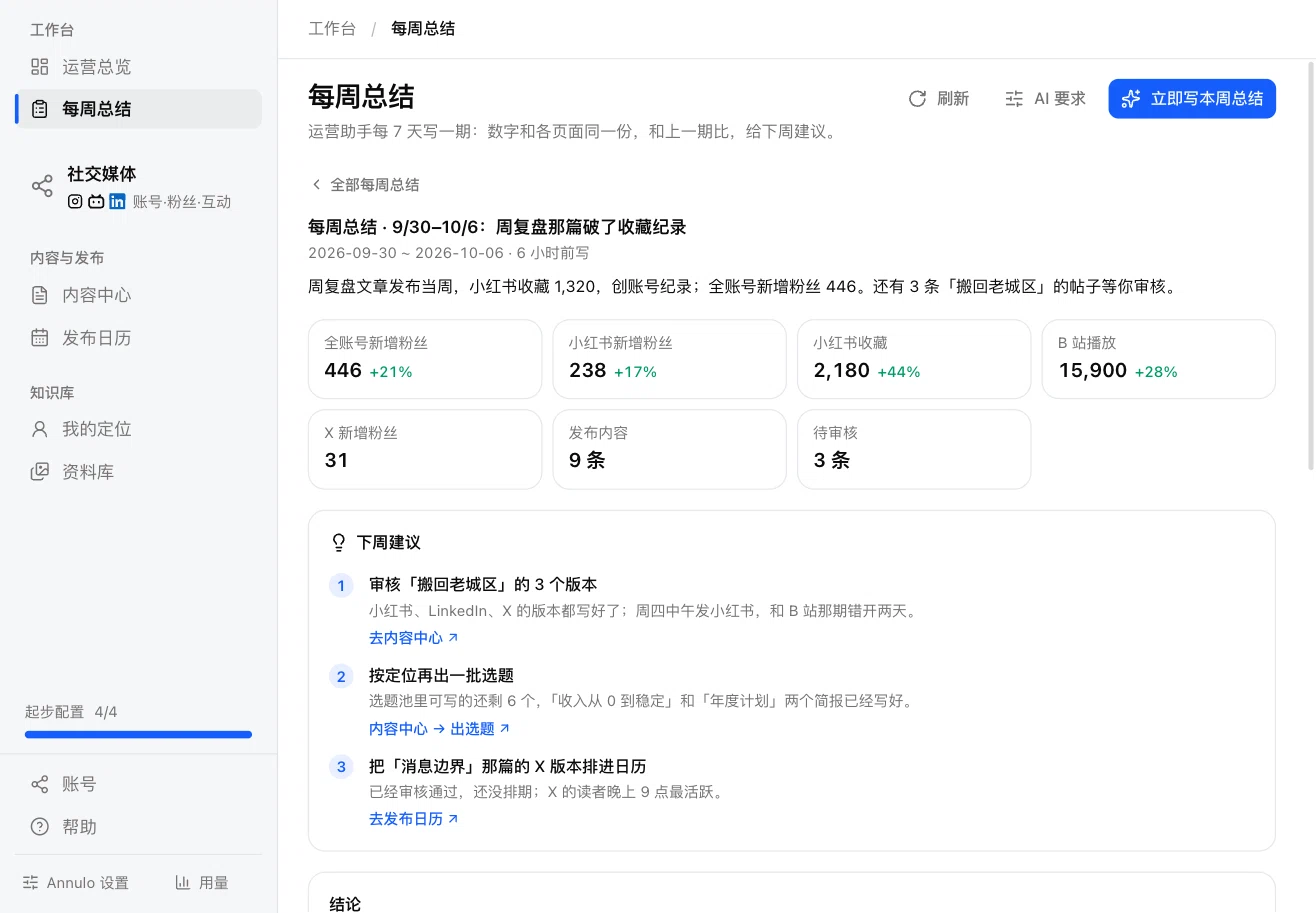
Task: Refresh the weekly summary via 刷新
Action: click(x=938, y=98)
